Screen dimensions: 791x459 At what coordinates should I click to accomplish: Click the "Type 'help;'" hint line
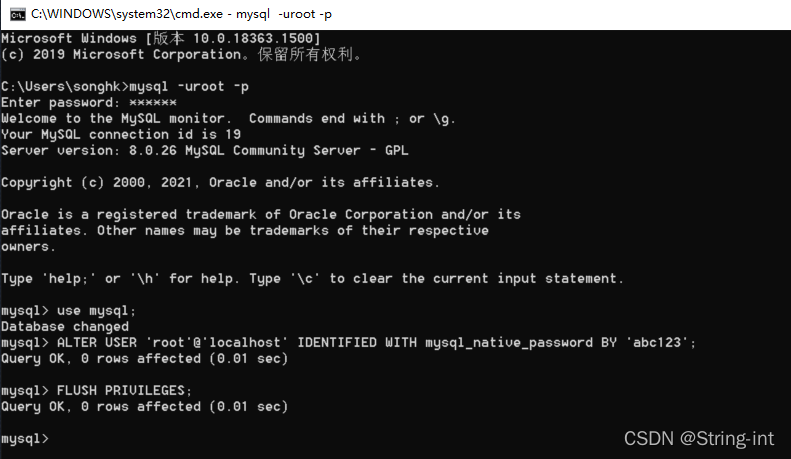click(x=312, y=278)
